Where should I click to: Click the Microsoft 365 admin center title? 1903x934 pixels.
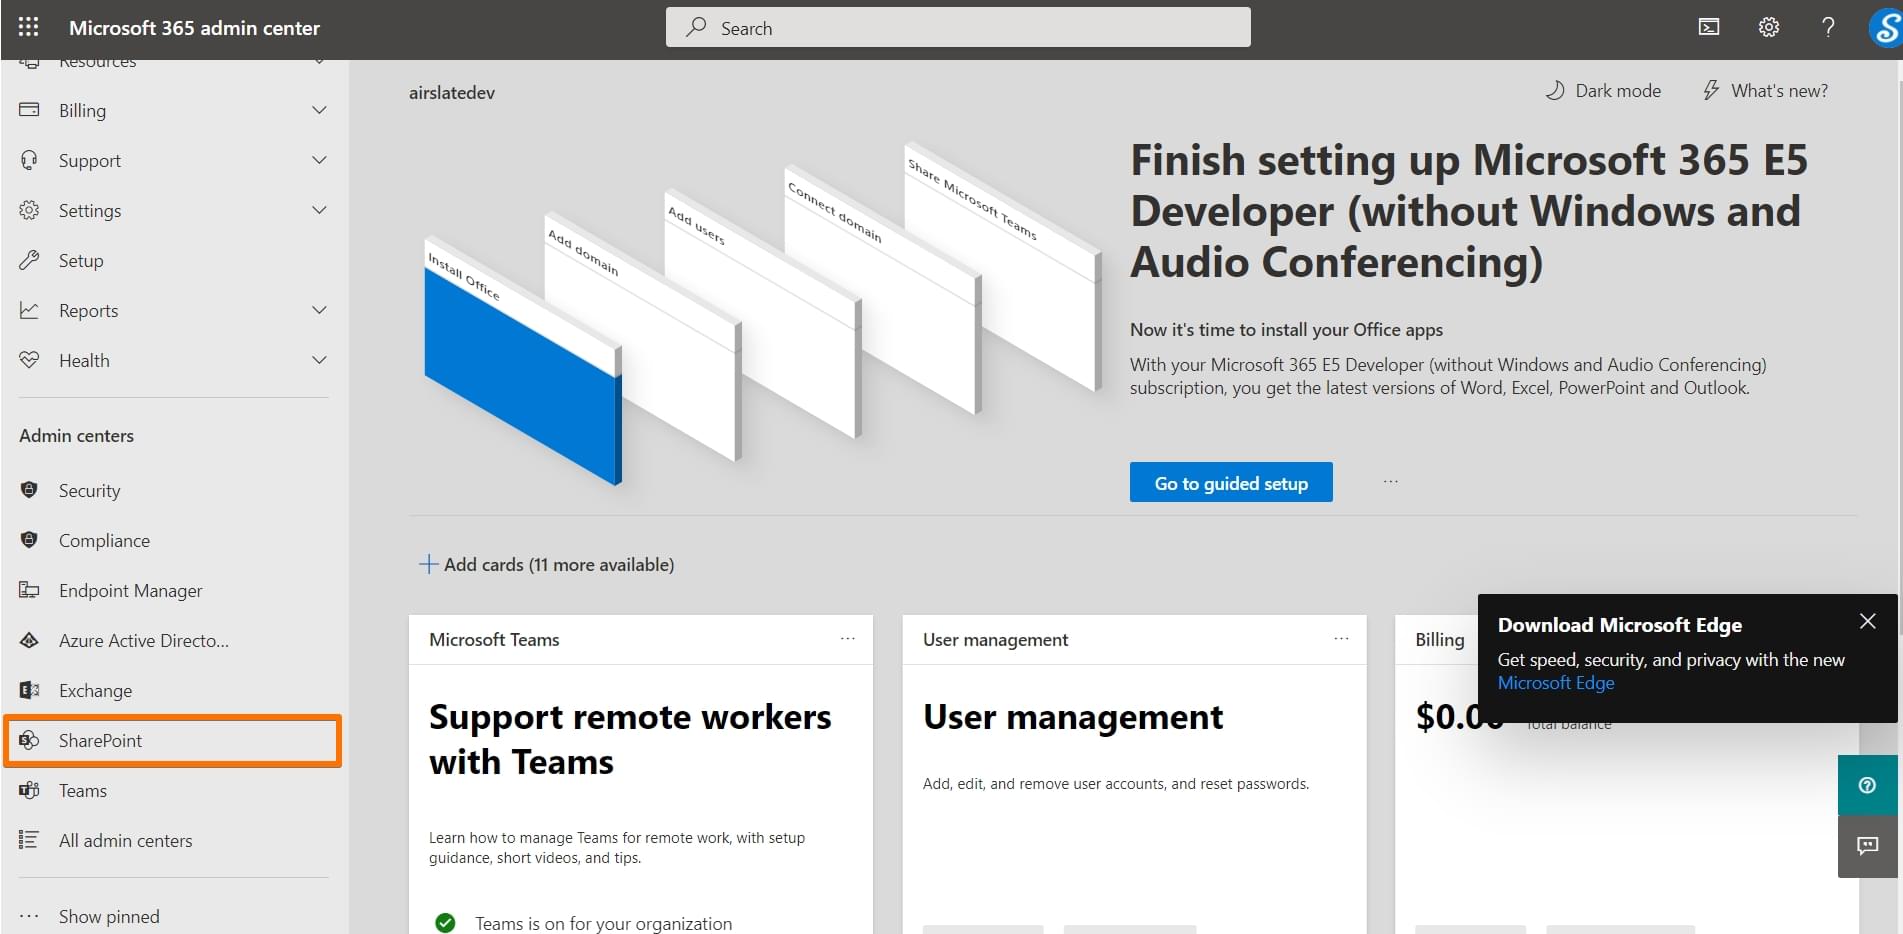point(194,28)
